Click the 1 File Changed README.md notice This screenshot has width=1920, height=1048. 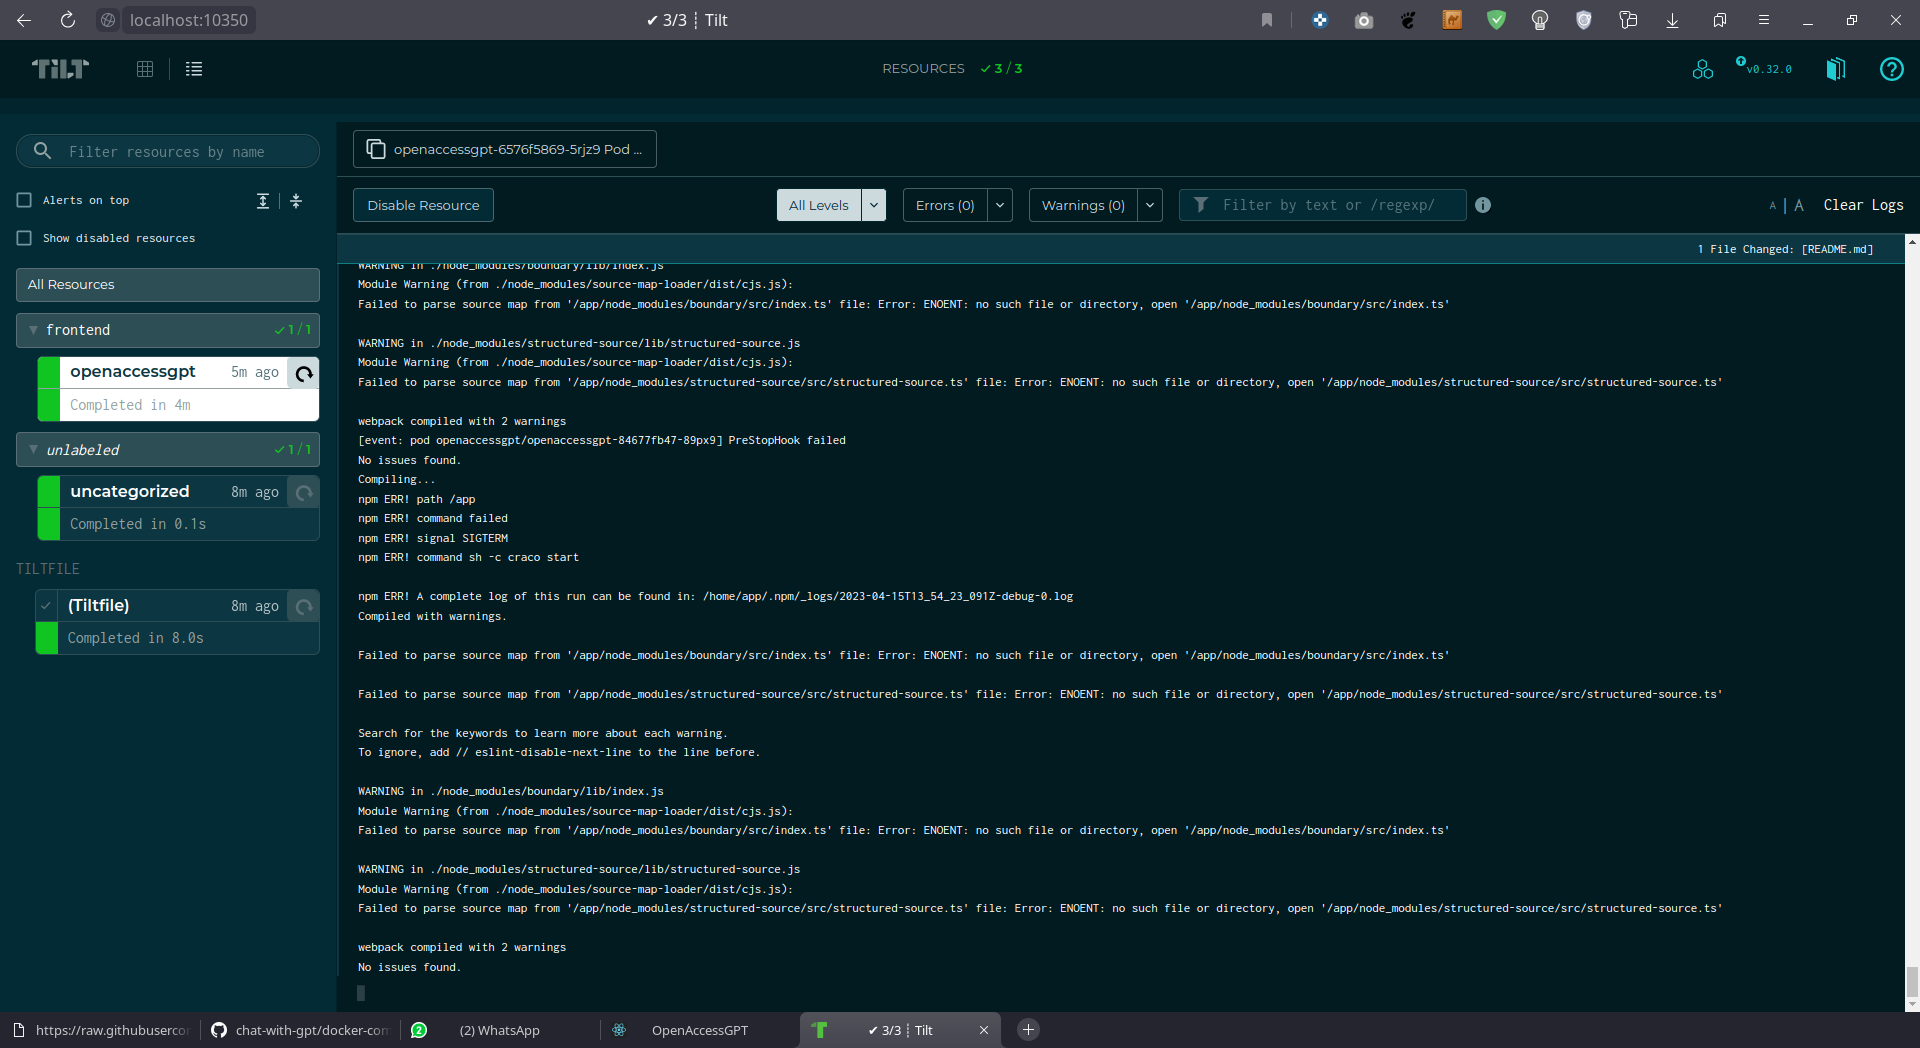(x=1785, y=249)
